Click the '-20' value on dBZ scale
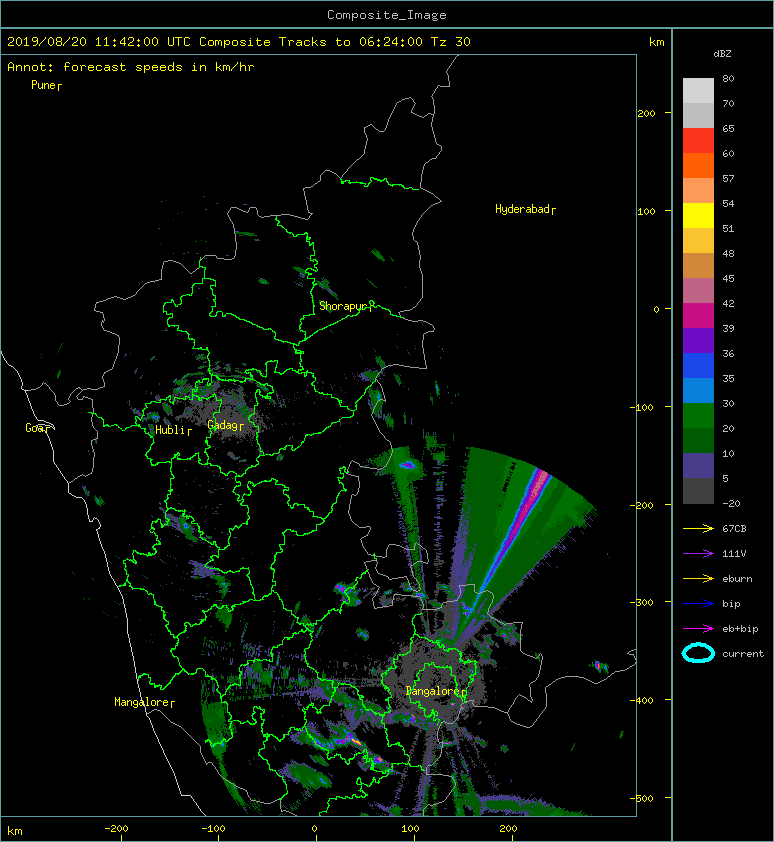Image resolution: width=774 pixels, height=842 pixels. 731,504
